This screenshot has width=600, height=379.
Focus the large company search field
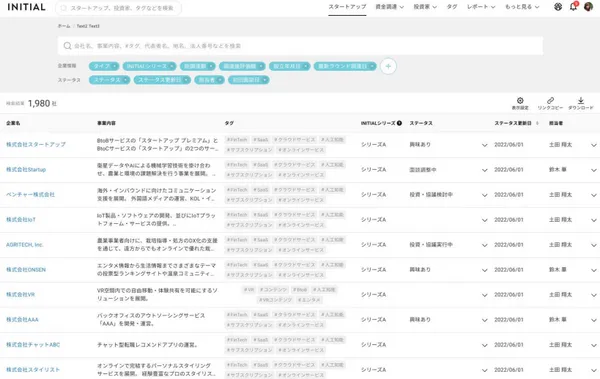[300, 46]
